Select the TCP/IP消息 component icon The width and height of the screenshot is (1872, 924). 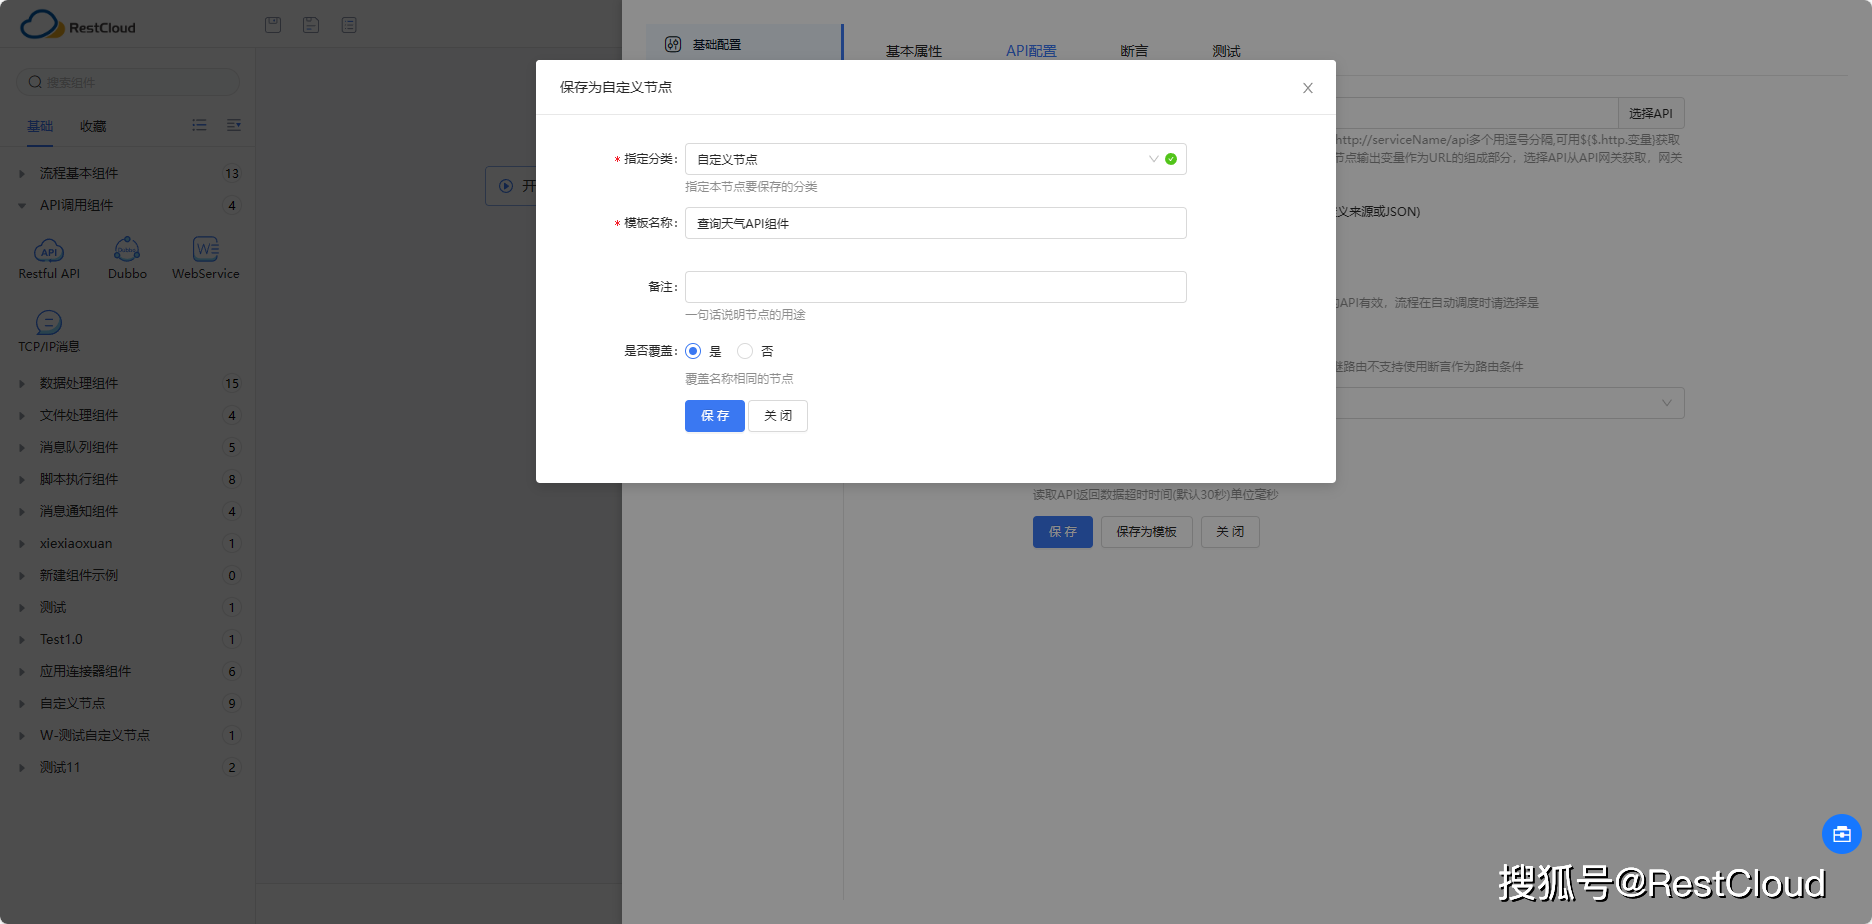click(49, 322)
